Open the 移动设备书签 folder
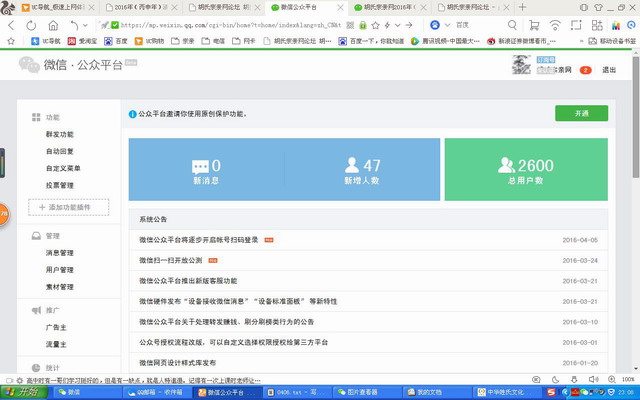The width and height of the screenshot is (640, 400). 612,41
